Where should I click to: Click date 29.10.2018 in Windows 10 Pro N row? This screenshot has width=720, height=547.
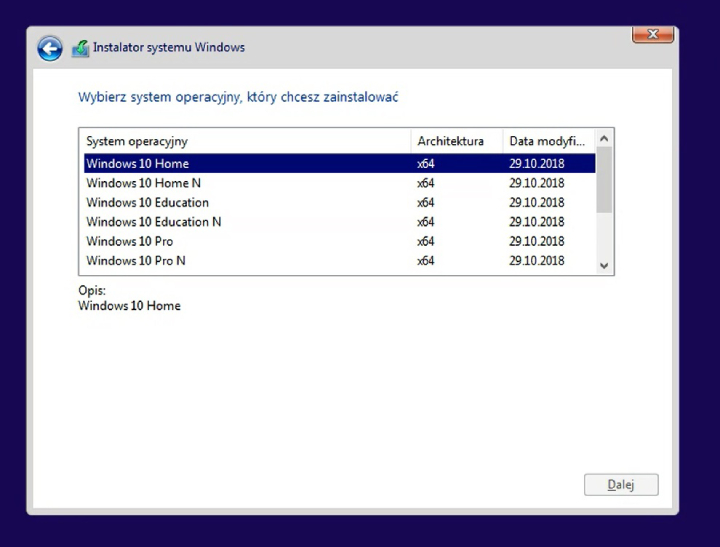pos(536,260)
